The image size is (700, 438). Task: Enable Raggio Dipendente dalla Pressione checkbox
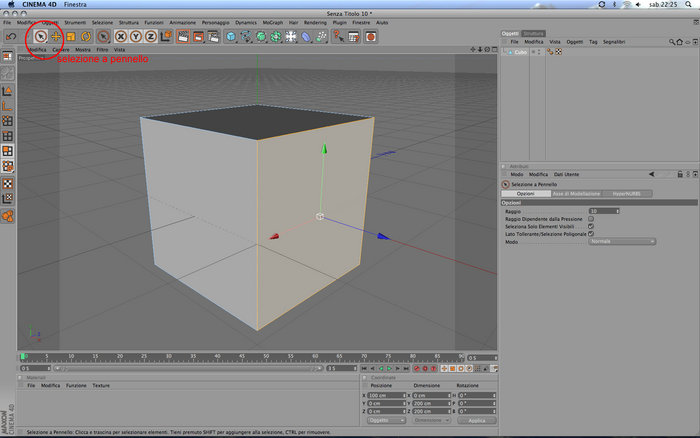coord(591,219)
